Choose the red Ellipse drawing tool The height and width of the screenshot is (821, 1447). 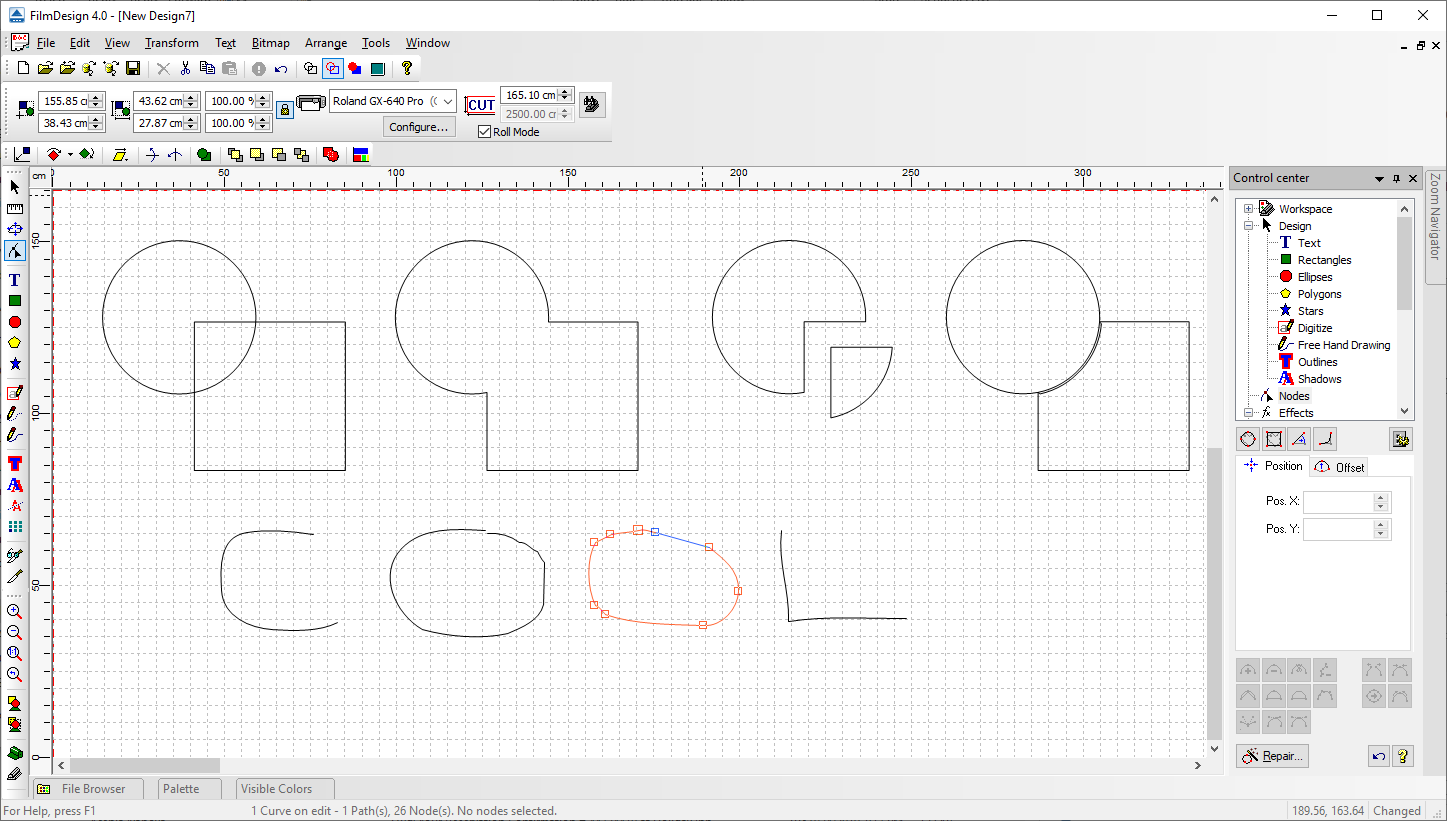(x=15, y=322)
